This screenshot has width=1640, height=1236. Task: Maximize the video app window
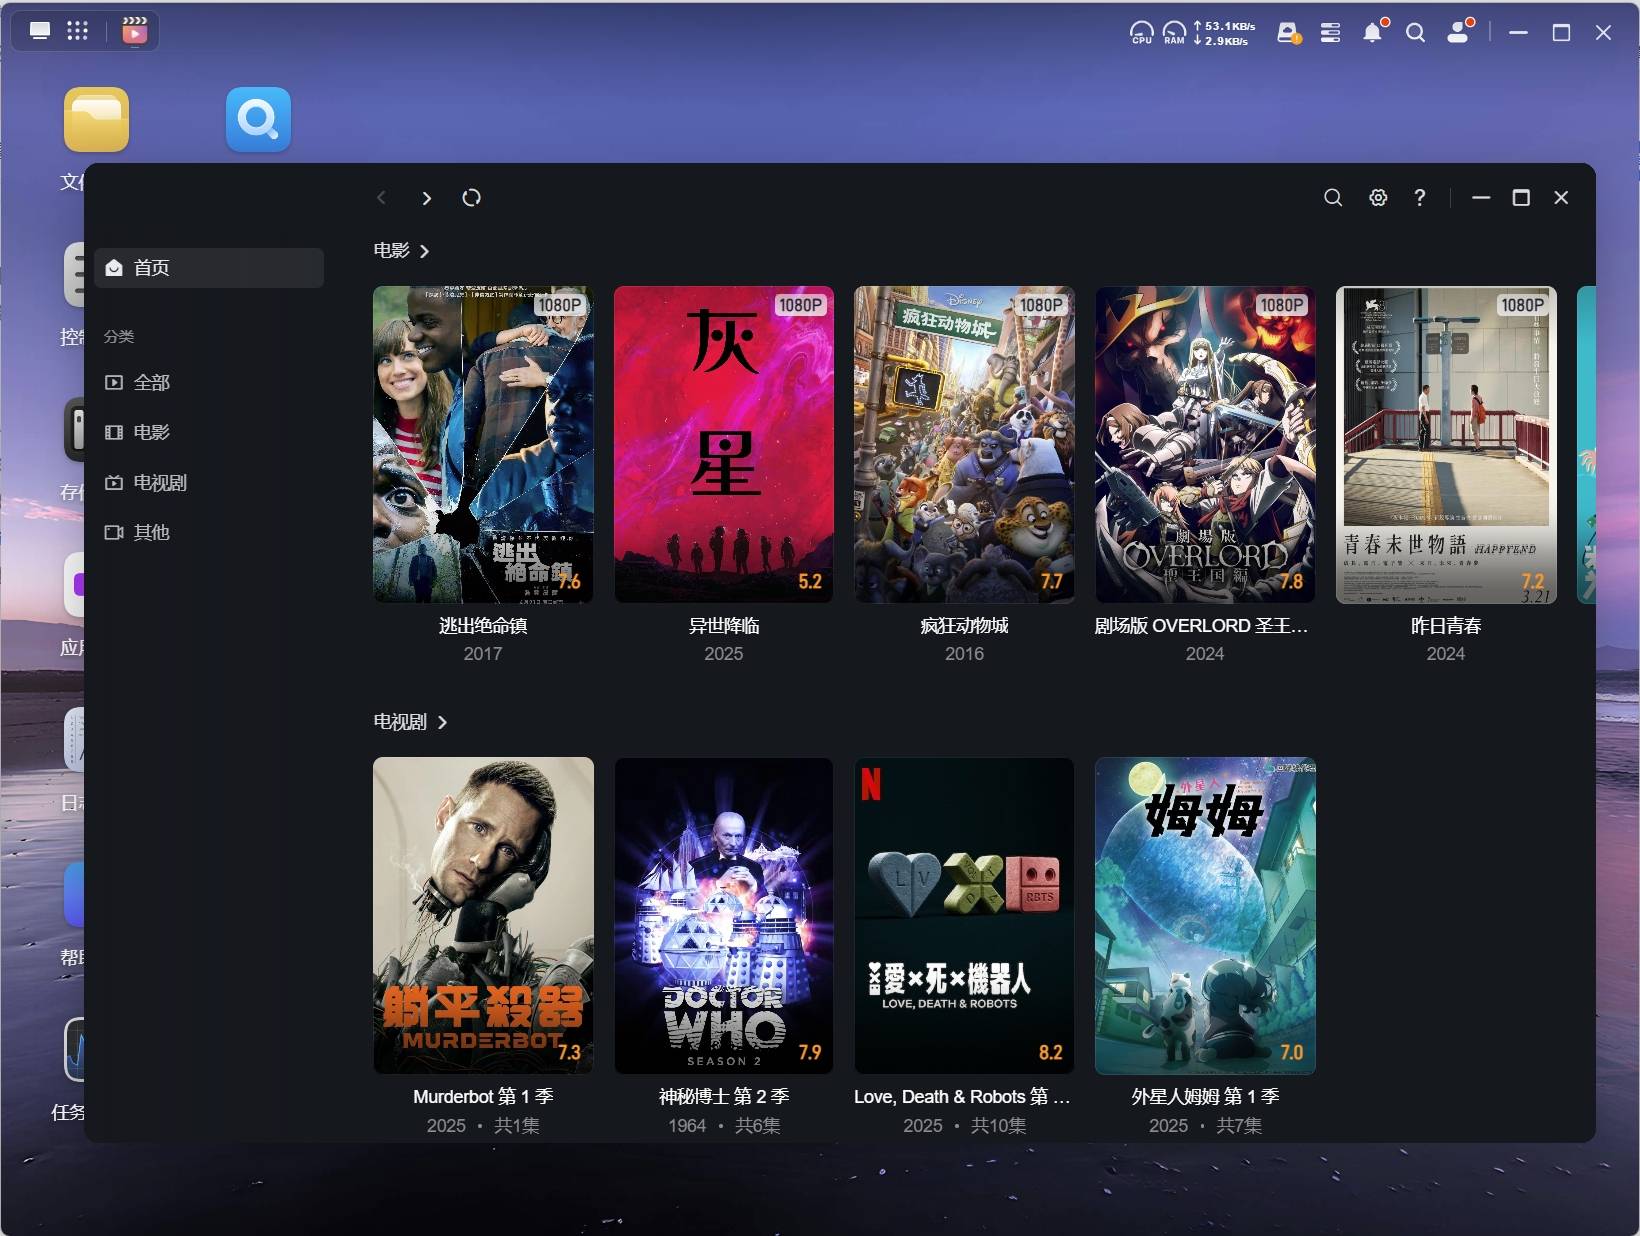coord(1521,198)
